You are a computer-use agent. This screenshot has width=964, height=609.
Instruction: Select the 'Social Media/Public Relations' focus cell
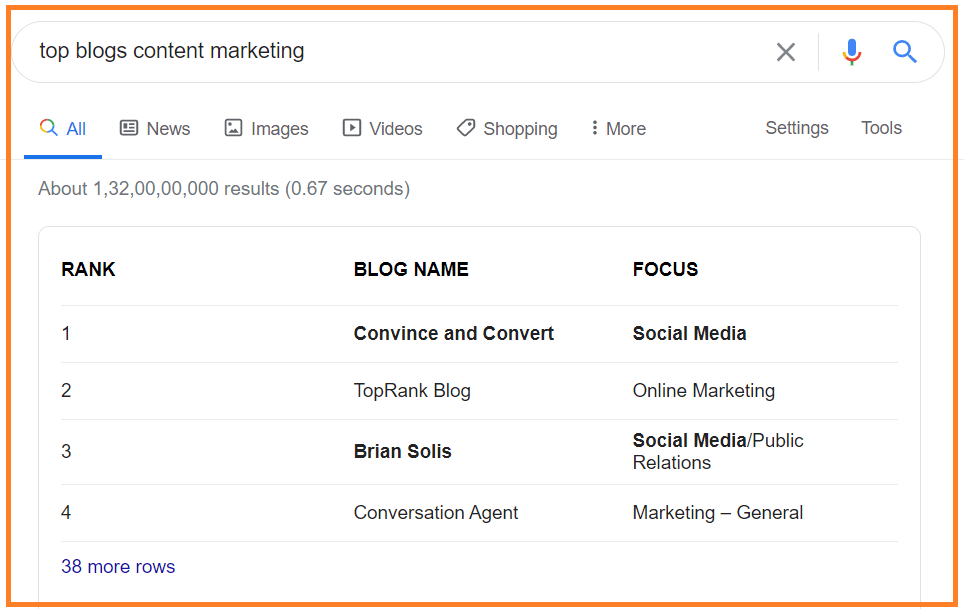point(718,452)
